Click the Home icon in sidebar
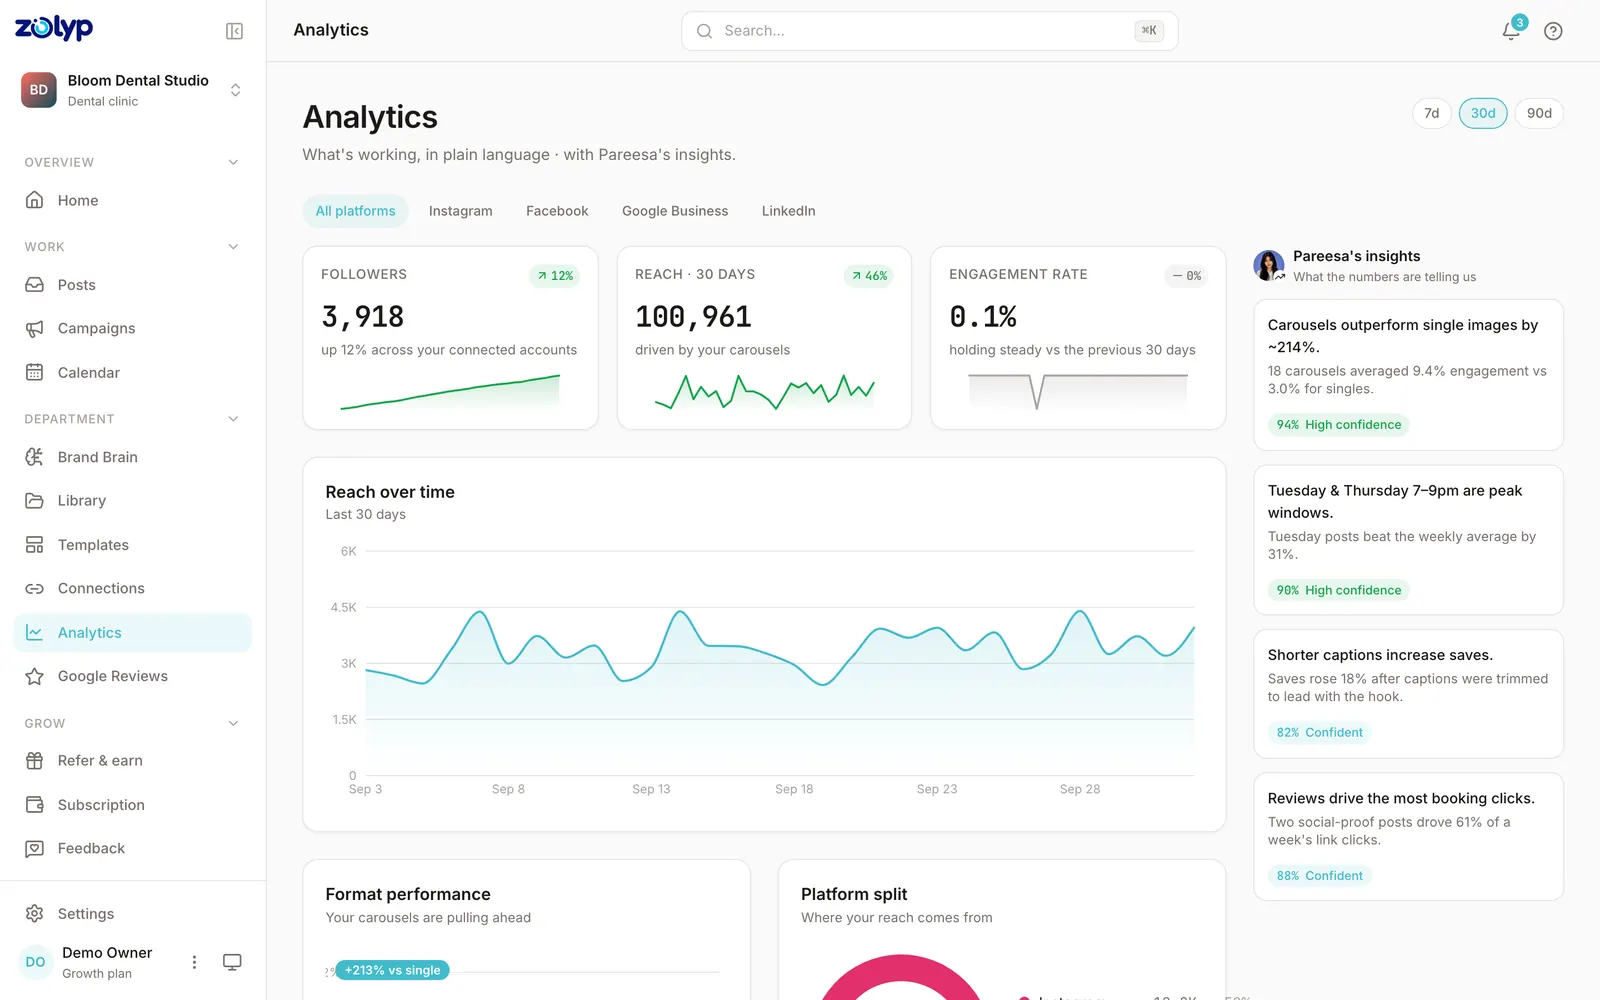The width and height of the screenshot is (1600, 1000). (35, 200)
